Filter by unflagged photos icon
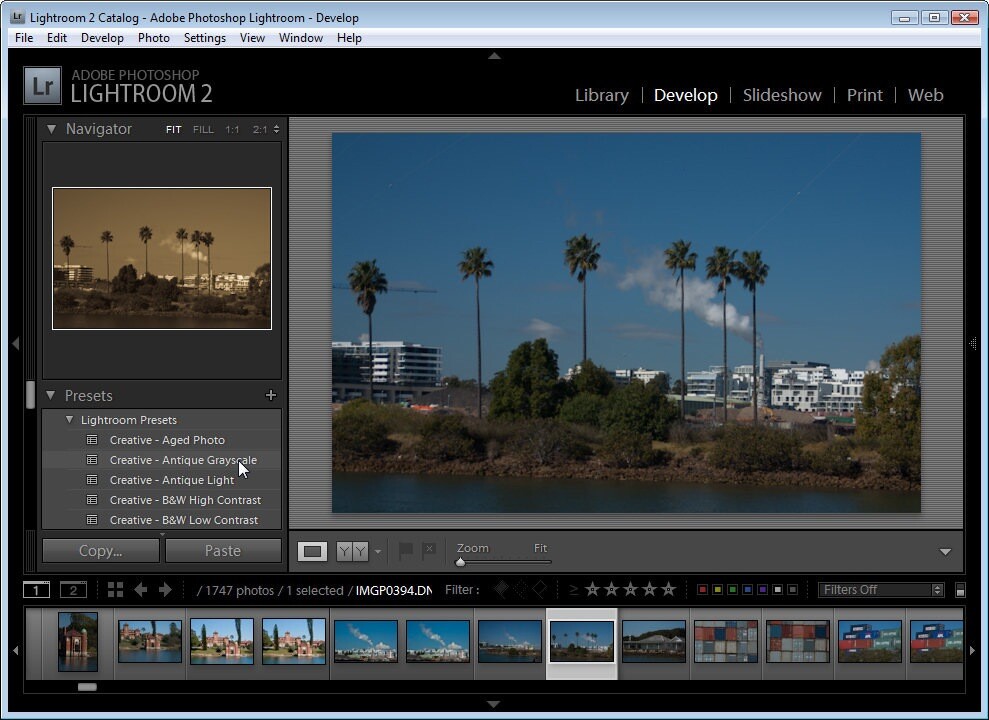 coord(520,589)
